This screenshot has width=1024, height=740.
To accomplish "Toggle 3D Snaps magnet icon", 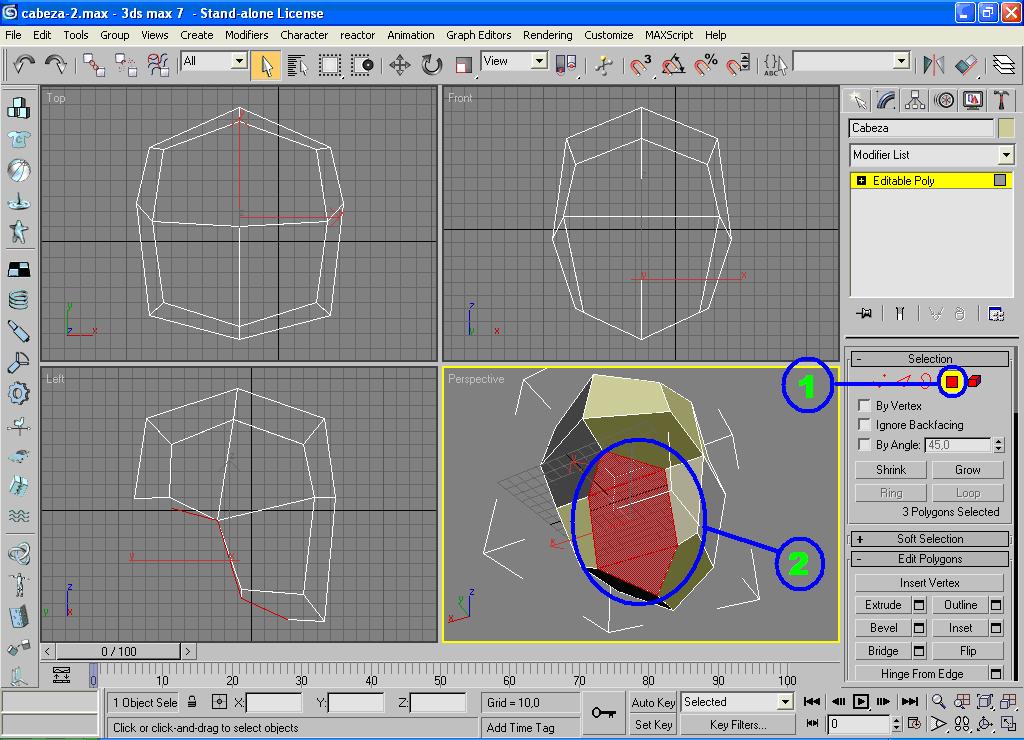I will [x=641, y=65].
